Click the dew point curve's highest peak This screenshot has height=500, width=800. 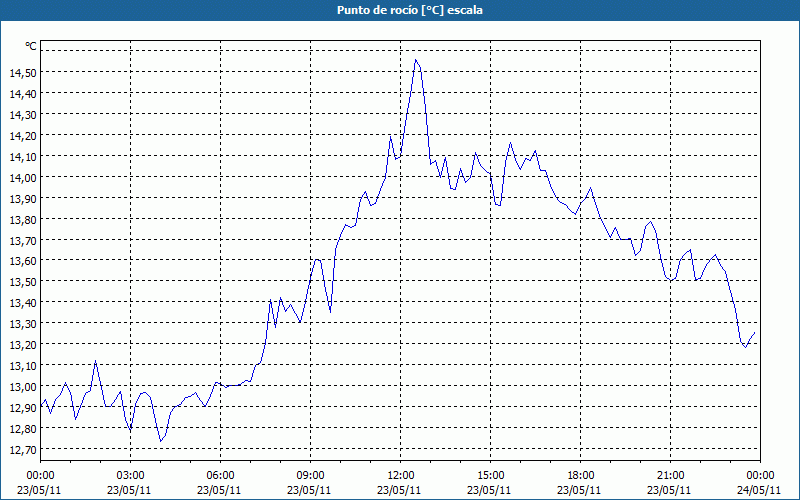pos(415,60)
